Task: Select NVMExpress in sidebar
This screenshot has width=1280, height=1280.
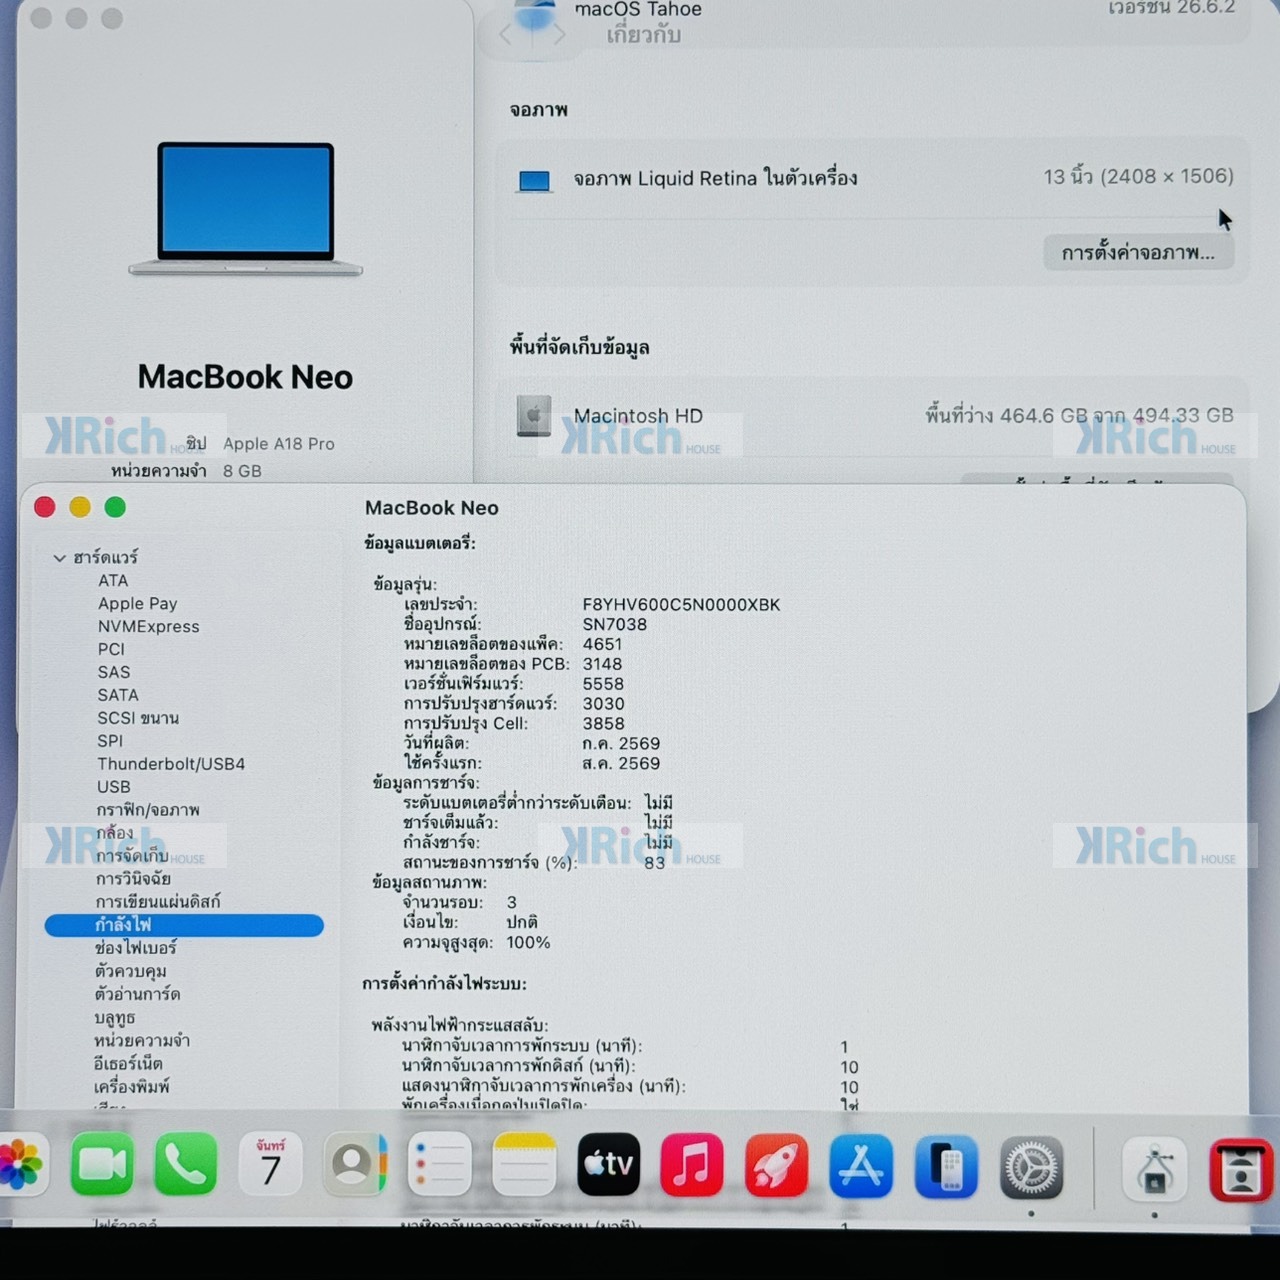Action: click(x=148, y=627)
